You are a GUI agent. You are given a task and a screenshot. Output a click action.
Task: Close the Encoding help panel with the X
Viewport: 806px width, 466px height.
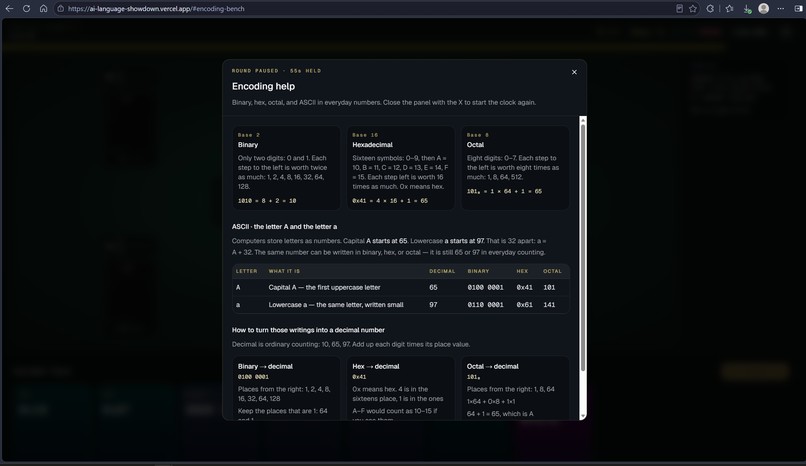(x=574, y=72)
